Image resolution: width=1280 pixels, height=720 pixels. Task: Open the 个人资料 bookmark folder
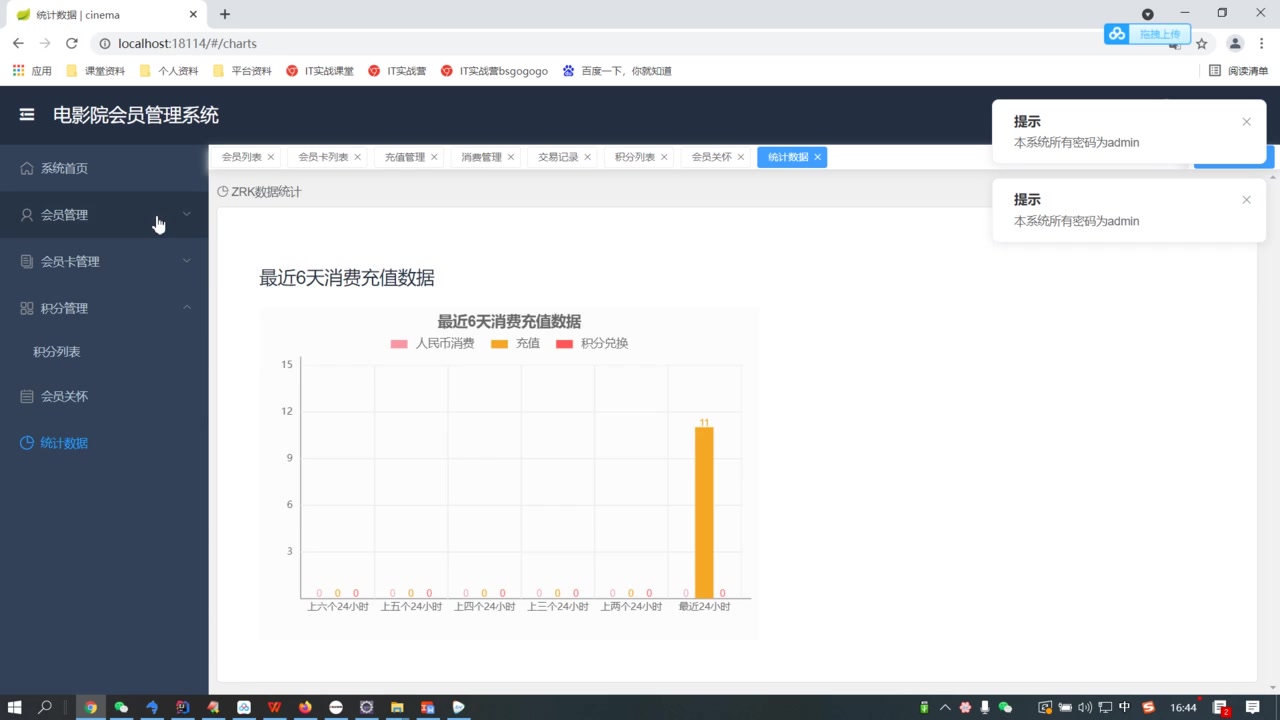[x=168, y=71]
